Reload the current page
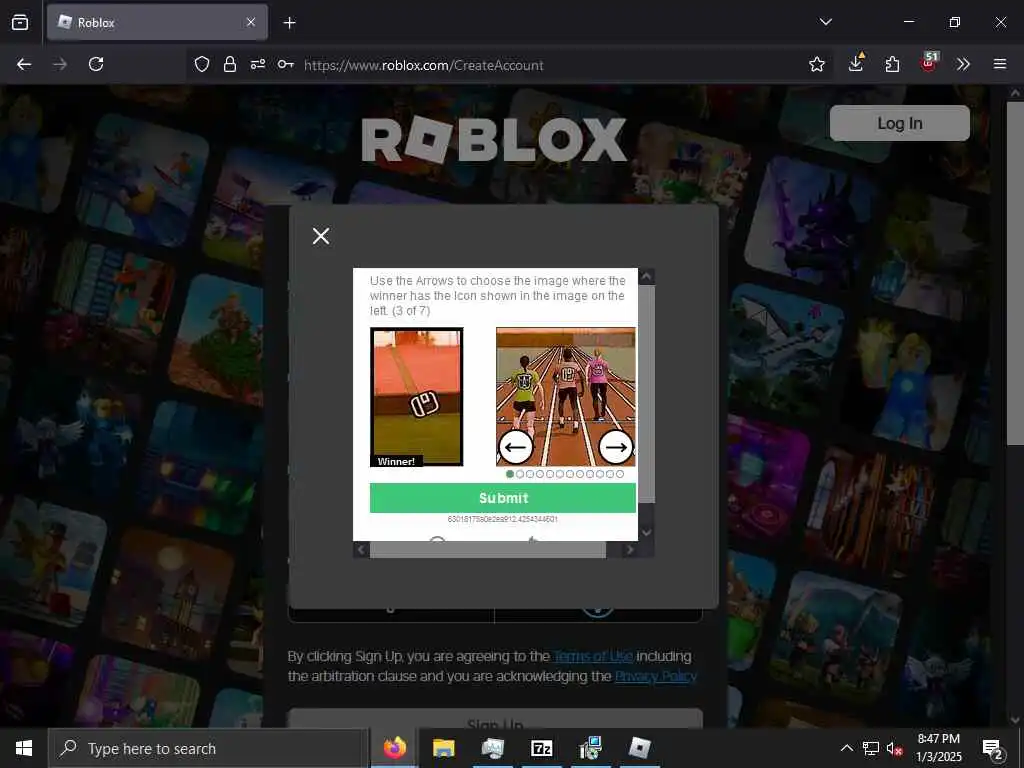The image size is (1024, 768). 96,64
